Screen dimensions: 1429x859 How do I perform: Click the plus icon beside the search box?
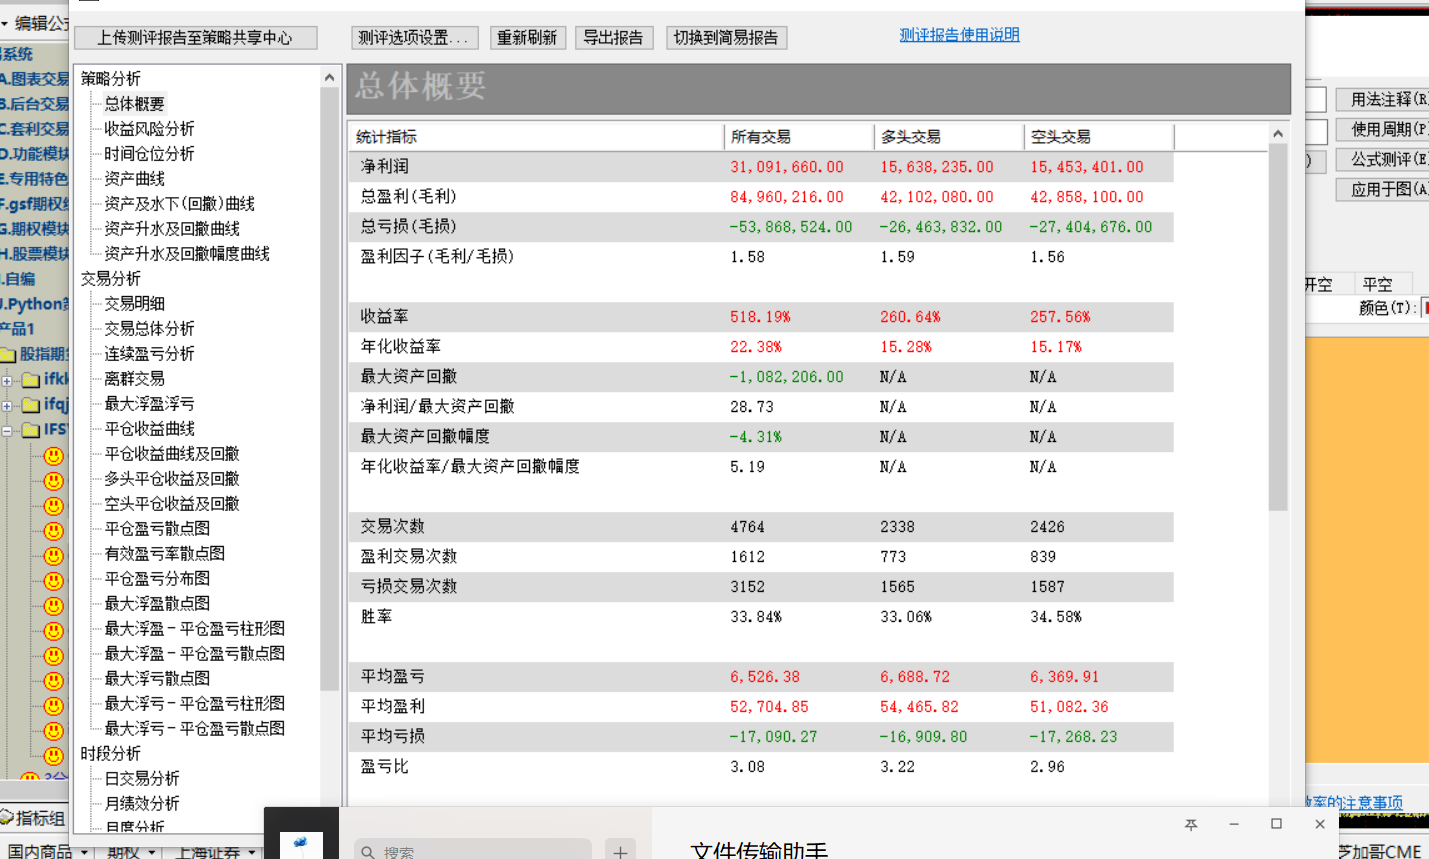[620, 851]
